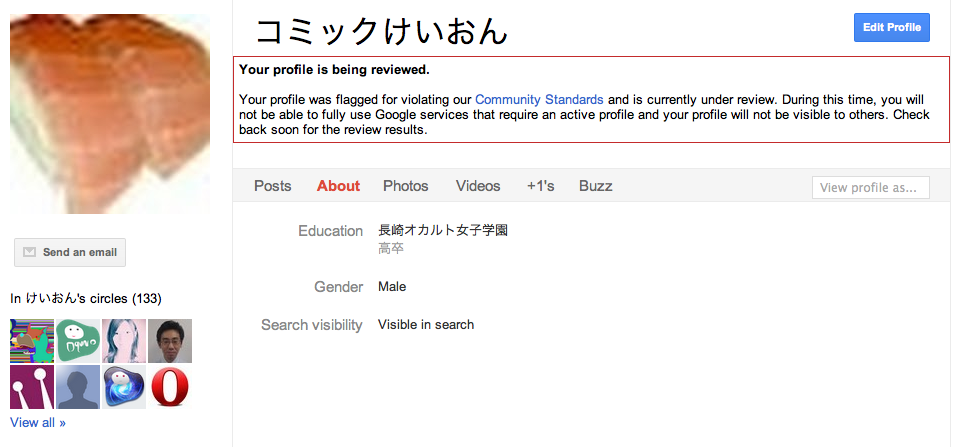Viewport: 962px width, 447px height.
Task: Switch to the Buzz tab
Action: click(x=596, y=186)
